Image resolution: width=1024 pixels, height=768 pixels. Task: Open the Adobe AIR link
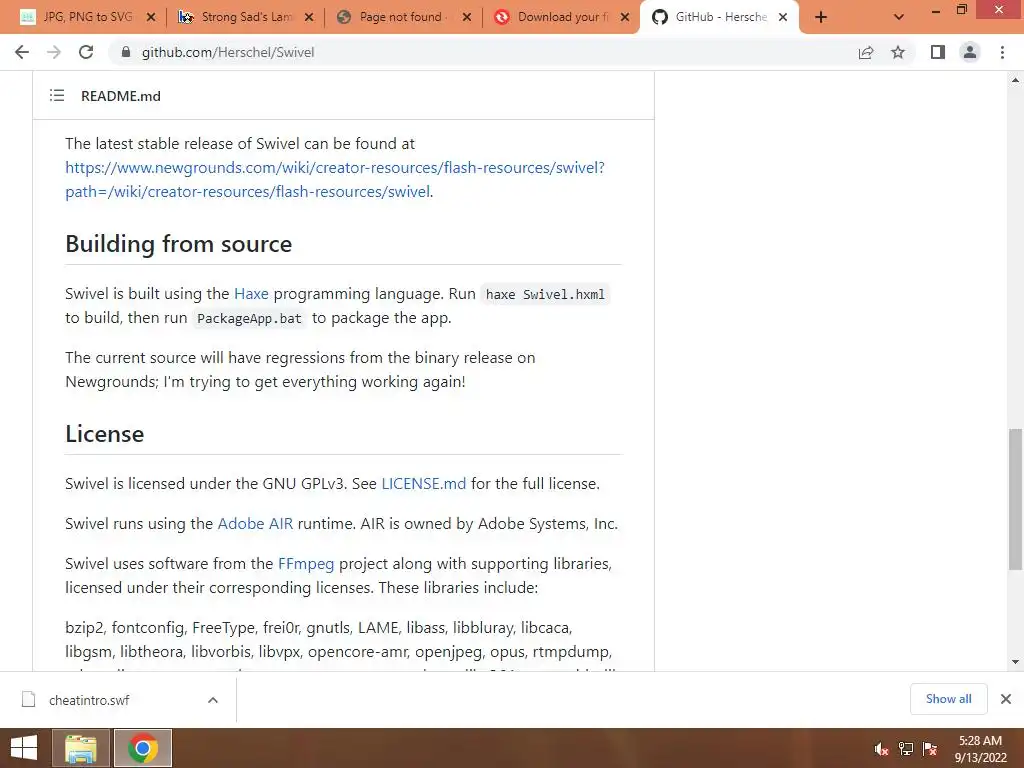pyautogui.click(x=255, y=524)
